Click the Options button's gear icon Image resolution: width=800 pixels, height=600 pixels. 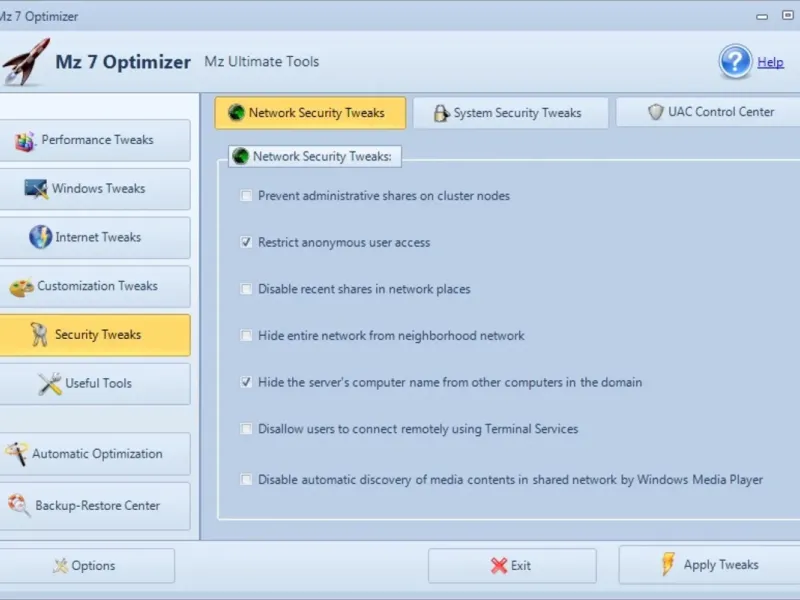(x=60, y=565)
